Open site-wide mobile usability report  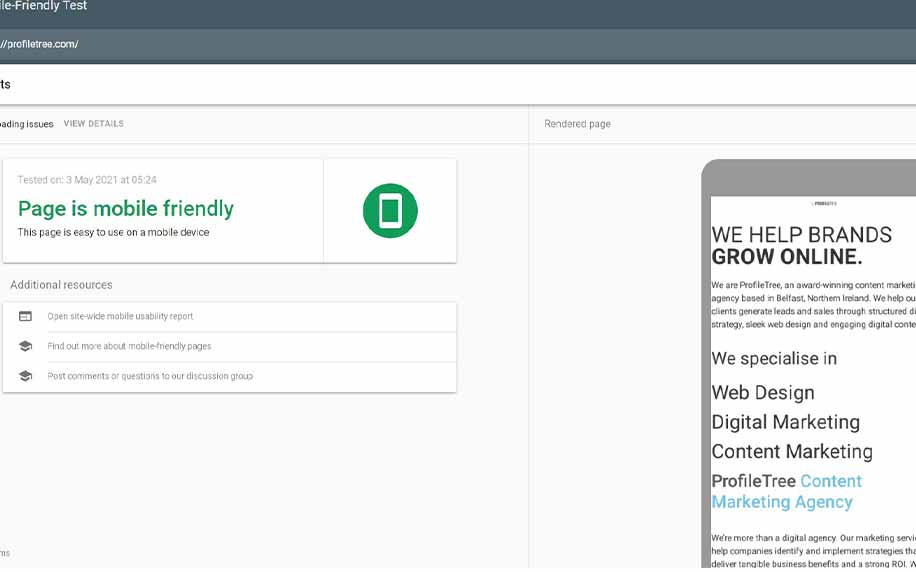pyautogui.click(x=120, y=316)
